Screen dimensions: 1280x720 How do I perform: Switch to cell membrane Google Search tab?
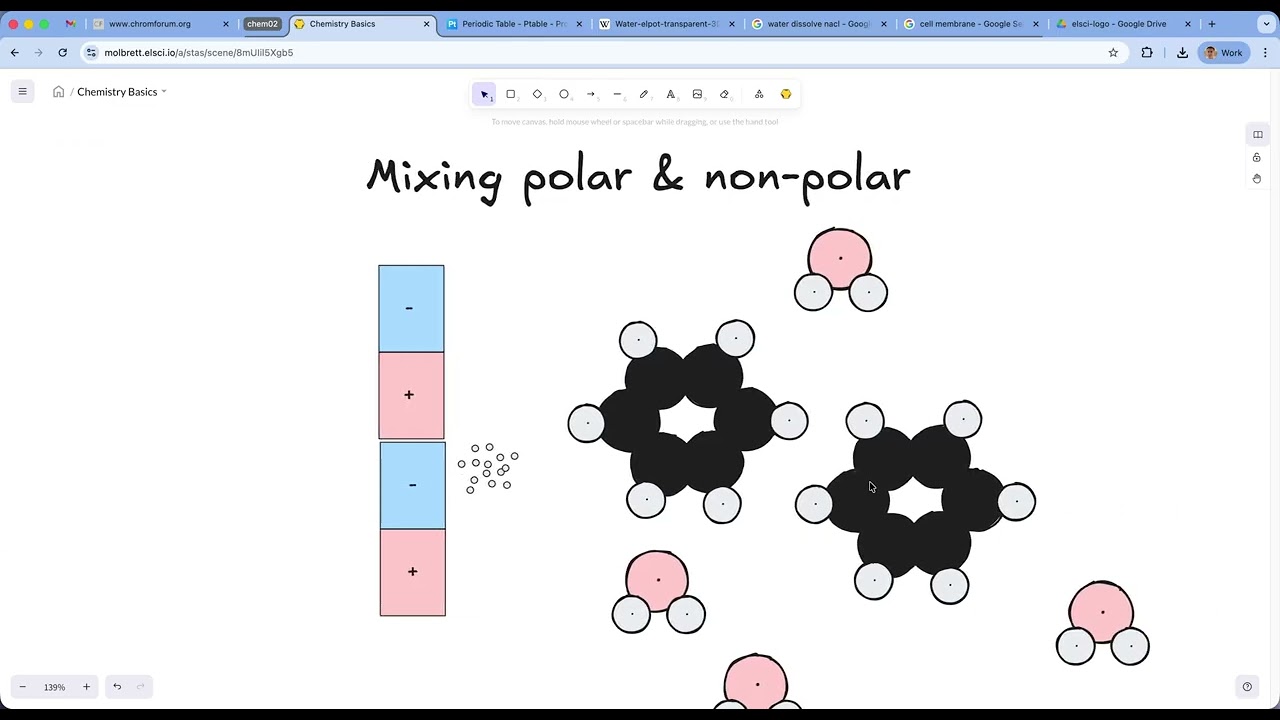click(x=970, y=24)
